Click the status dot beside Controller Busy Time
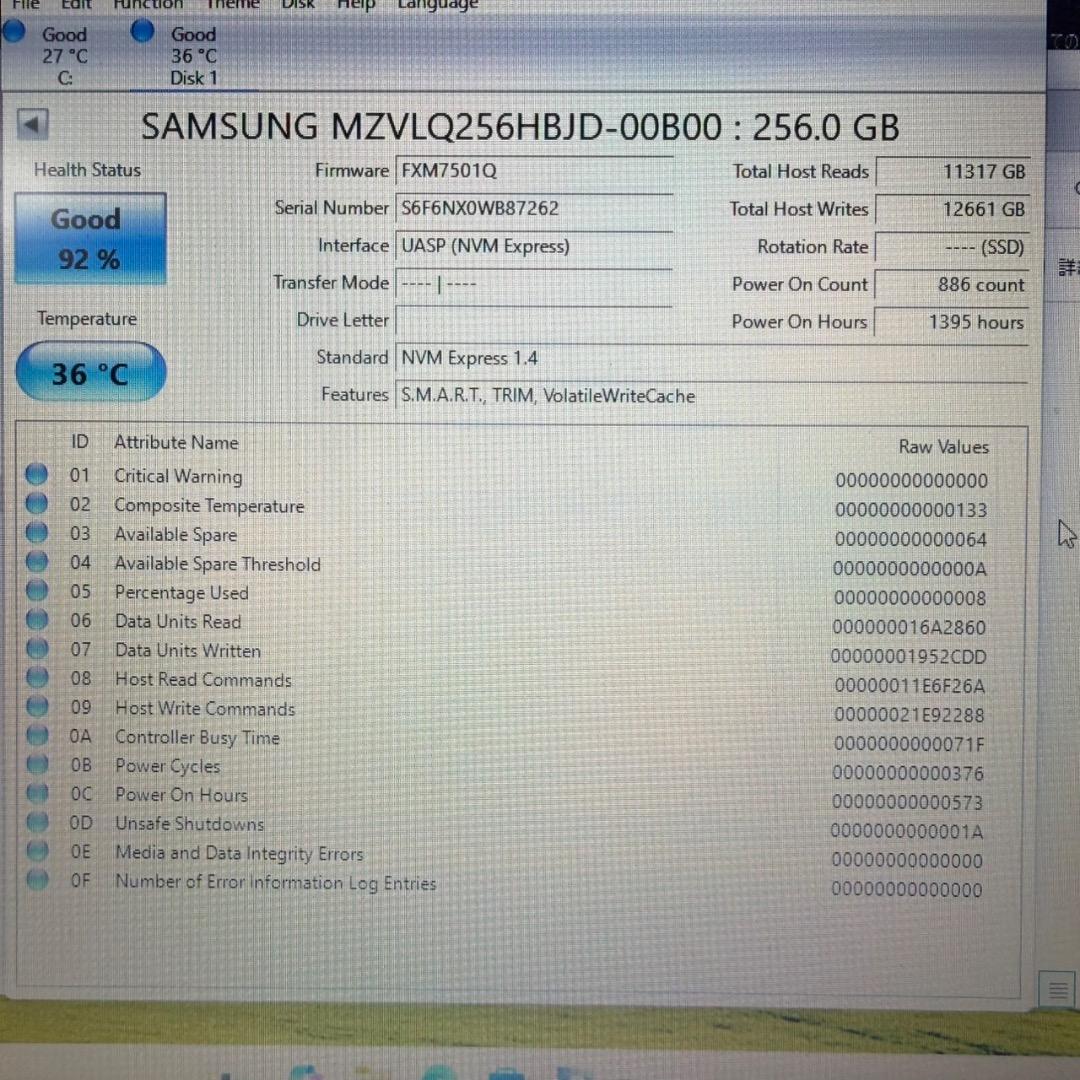 pyautogui.click(x=36, y=735)
